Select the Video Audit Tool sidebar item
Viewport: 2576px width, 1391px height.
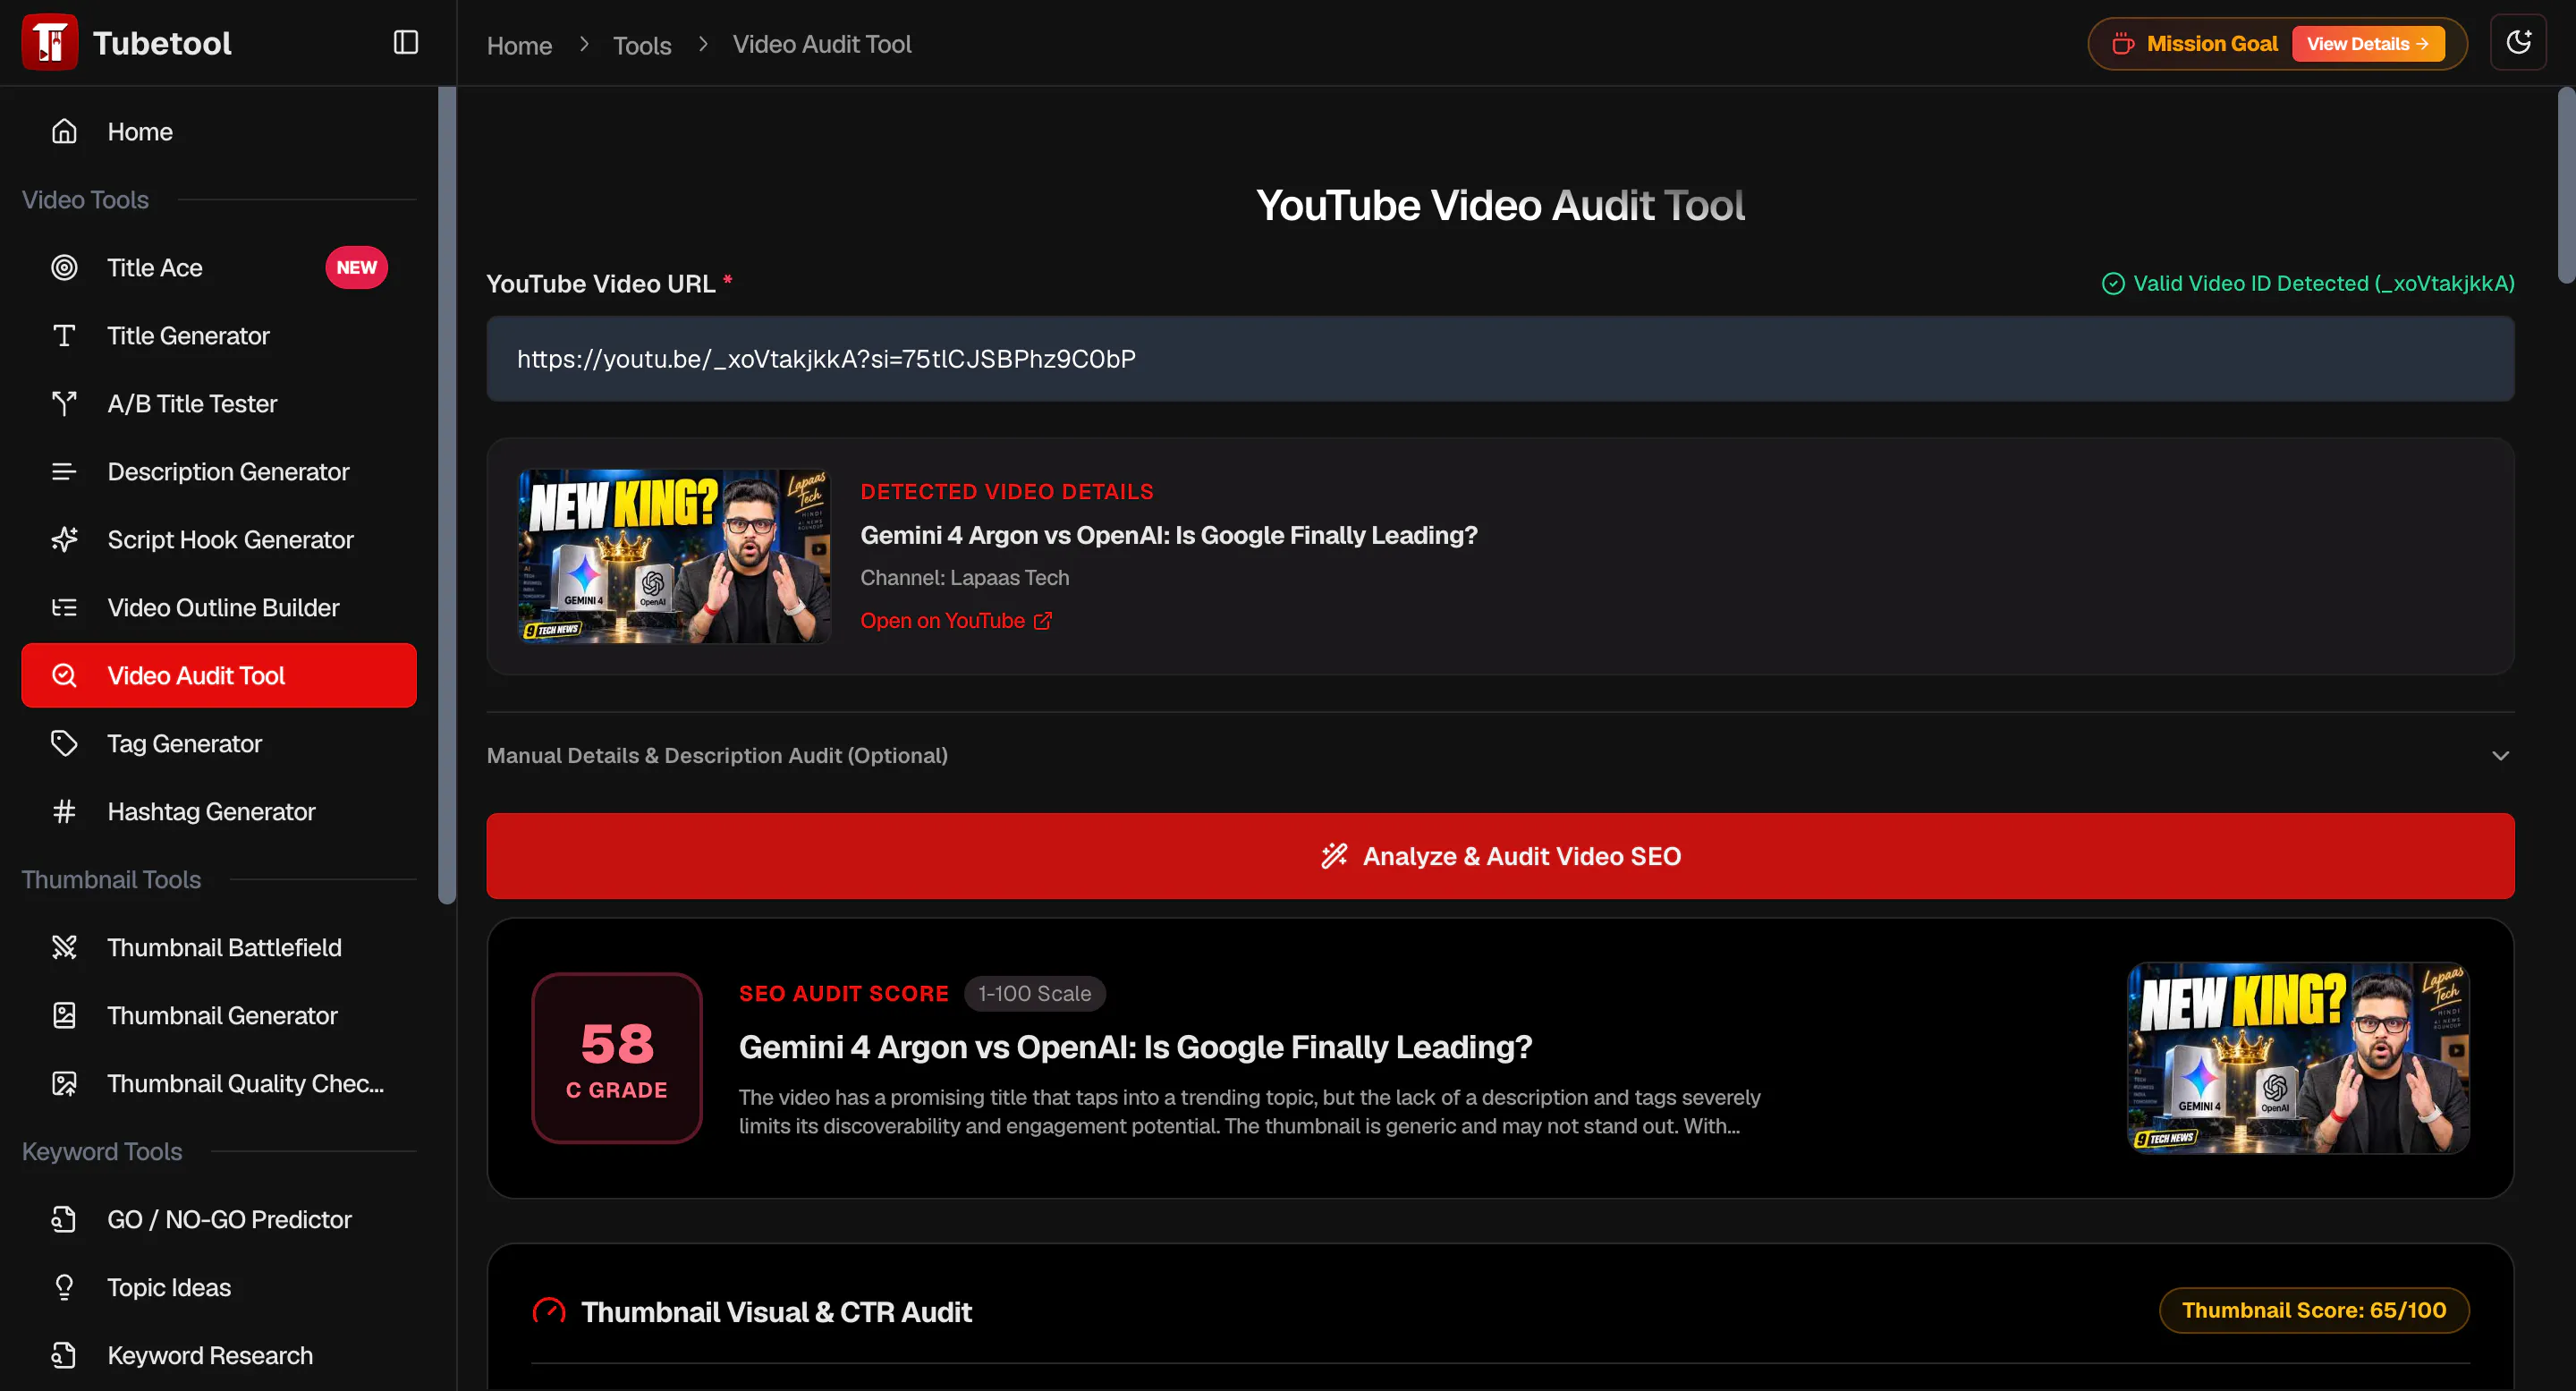[x=218, y=676]
